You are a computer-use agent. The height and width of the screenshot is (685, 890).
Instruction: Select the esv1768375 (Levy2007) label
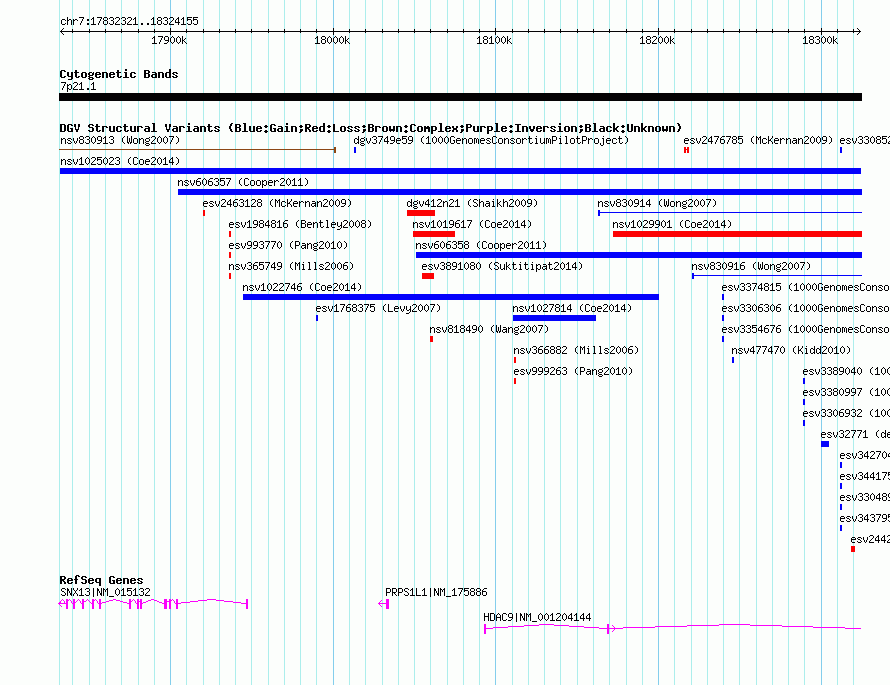click(x=378, y=308)
